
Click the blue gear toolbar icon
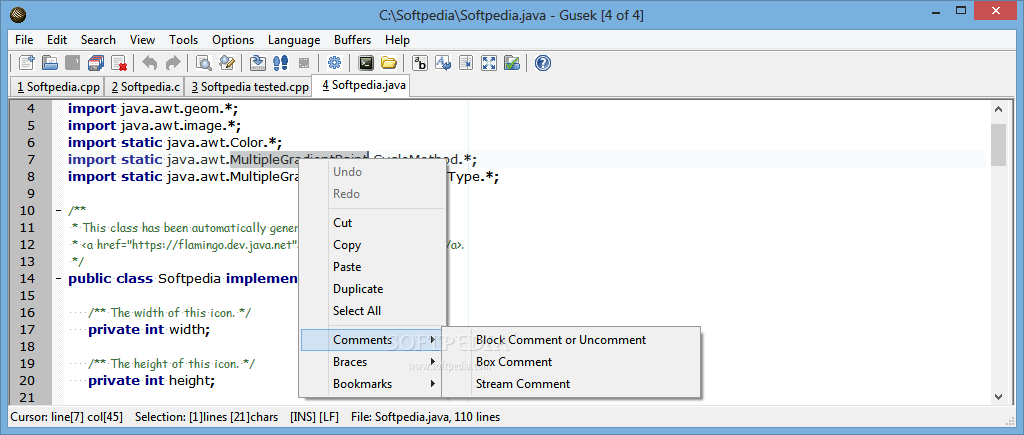[x=335, y=63]
